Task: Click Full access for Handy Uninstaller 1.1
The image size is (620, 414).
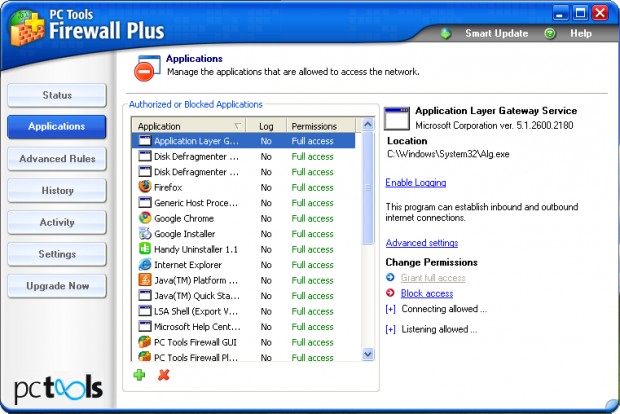Action: (x=312, y=250)
